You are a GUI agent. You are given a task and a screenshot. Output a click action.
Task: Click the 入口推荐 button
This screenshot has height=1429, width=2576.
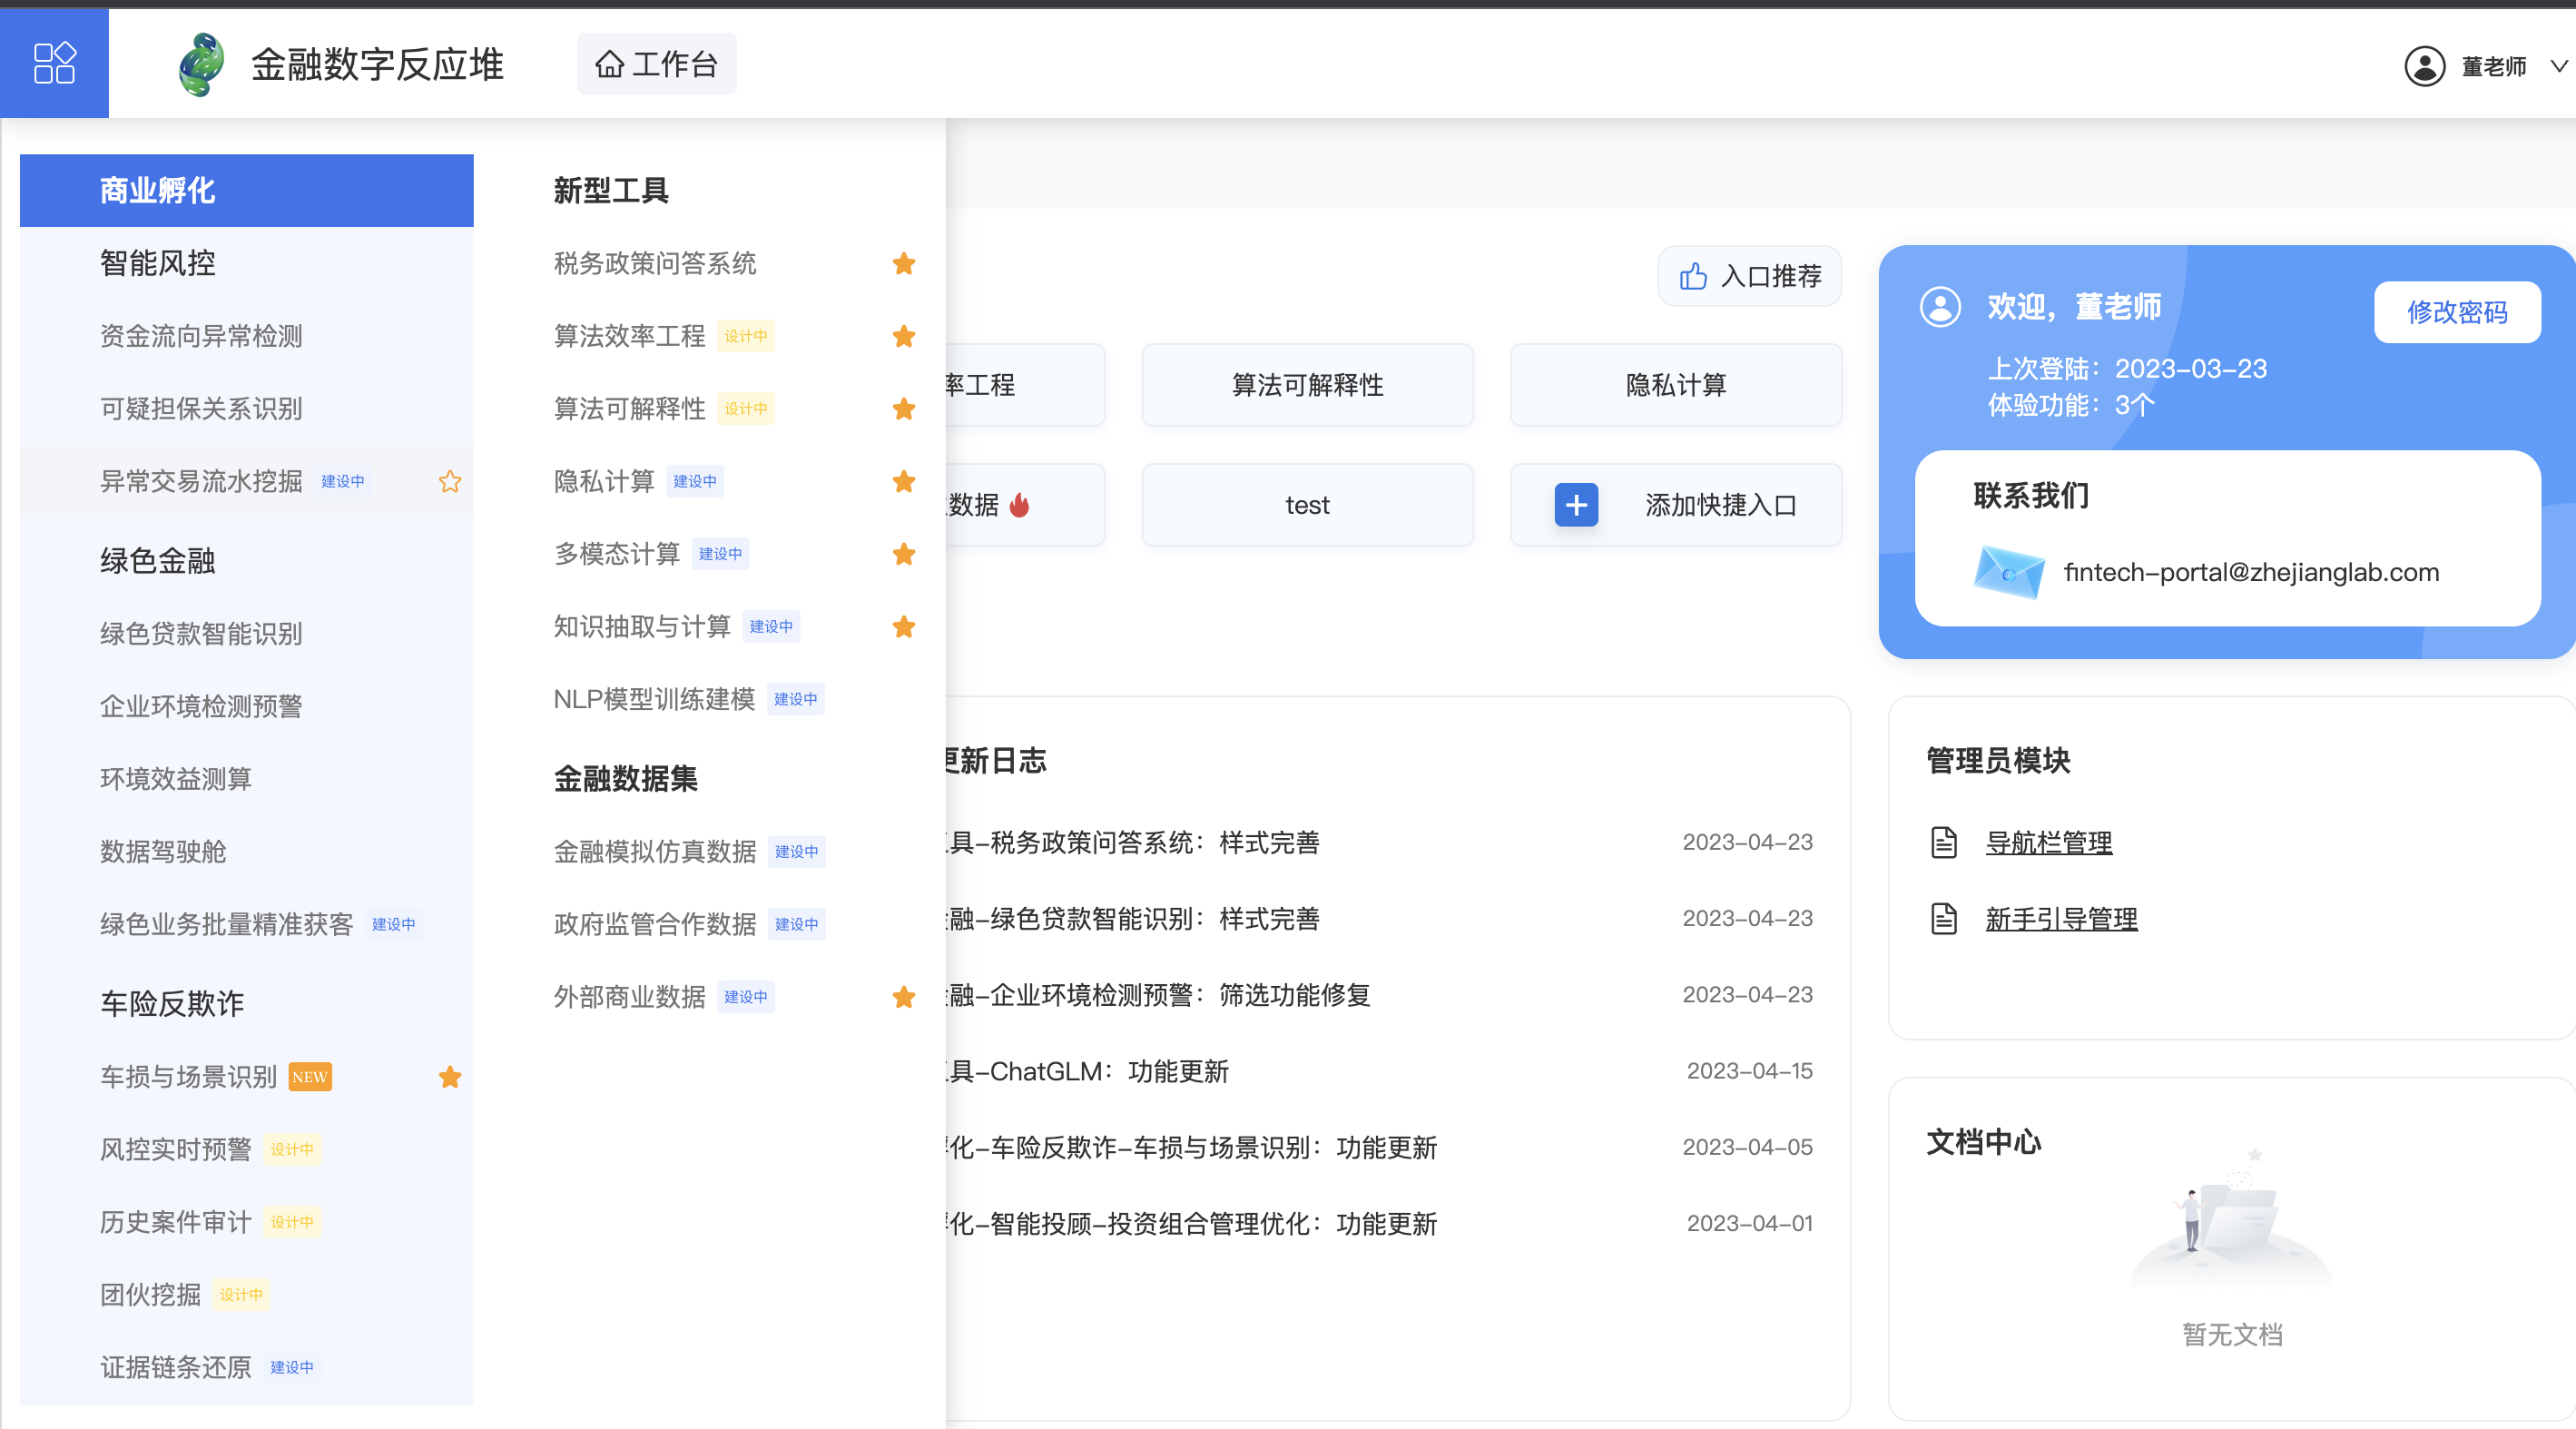coord(1750,276)
